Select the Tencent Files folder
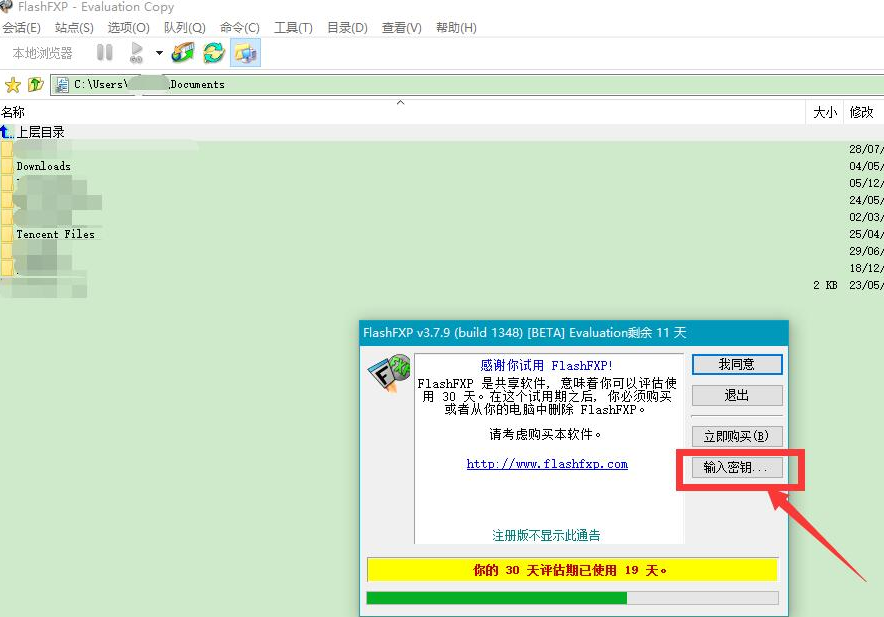This screenshot has width=884, height=617. 55,234
